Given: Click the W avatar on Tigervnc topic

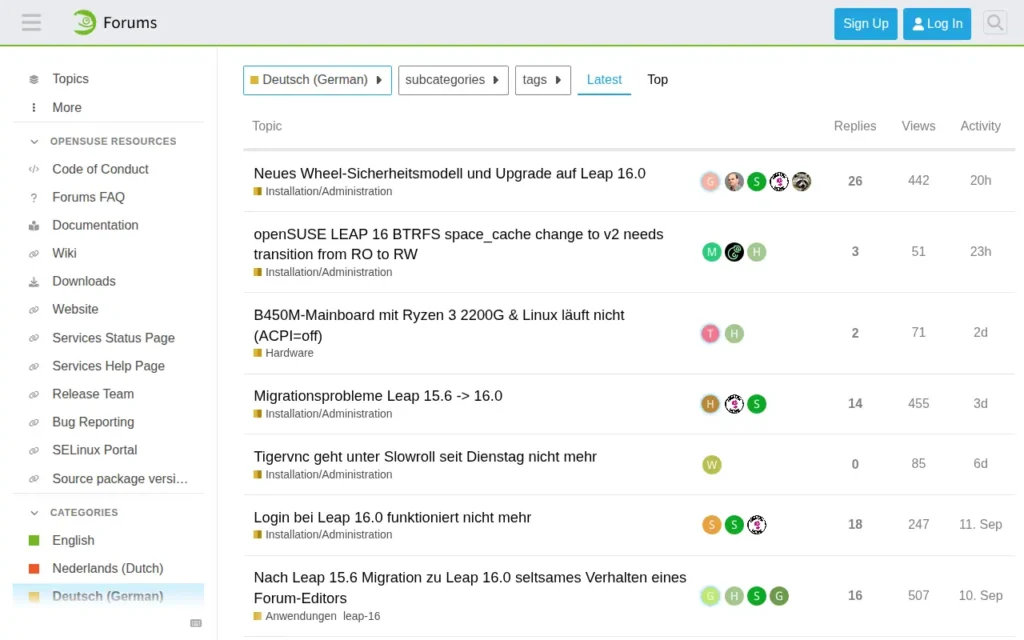Looking at the screenshot, I should coord(711,465).
